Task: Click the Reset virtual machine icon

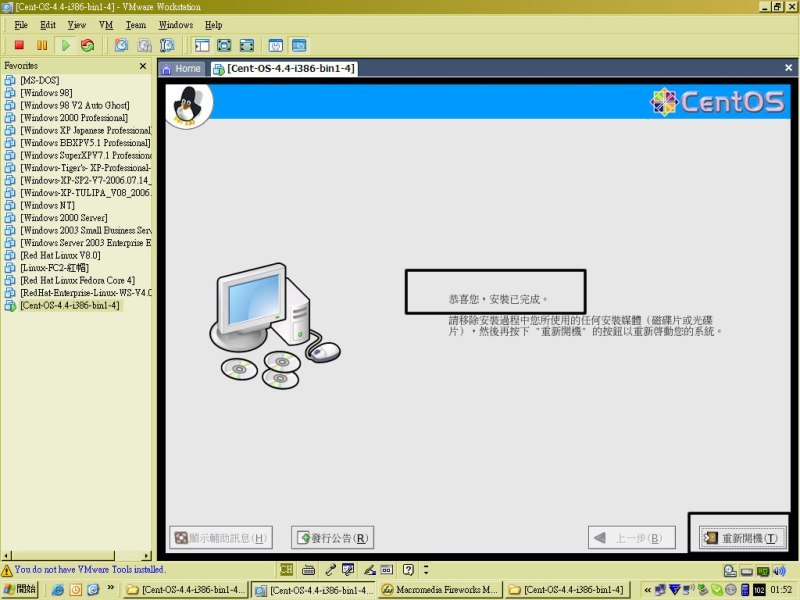Action: (x=87, y=45)
